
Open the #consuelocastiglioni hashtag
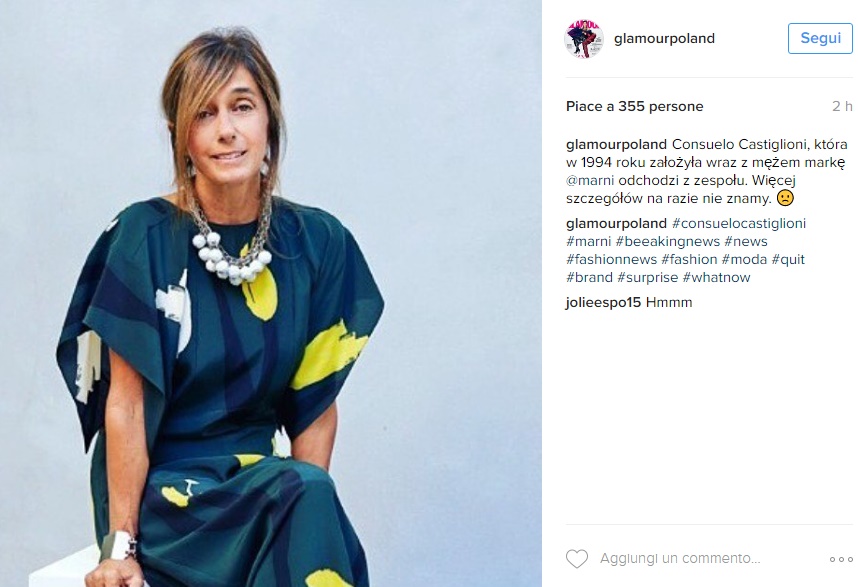click(x=739, y=223)
